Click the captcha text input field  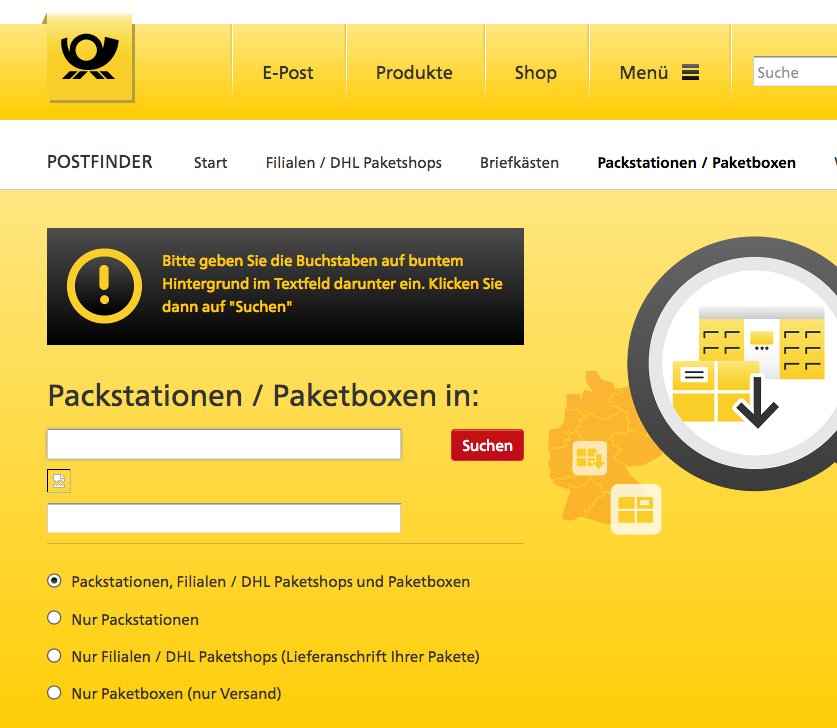point(224,518)
